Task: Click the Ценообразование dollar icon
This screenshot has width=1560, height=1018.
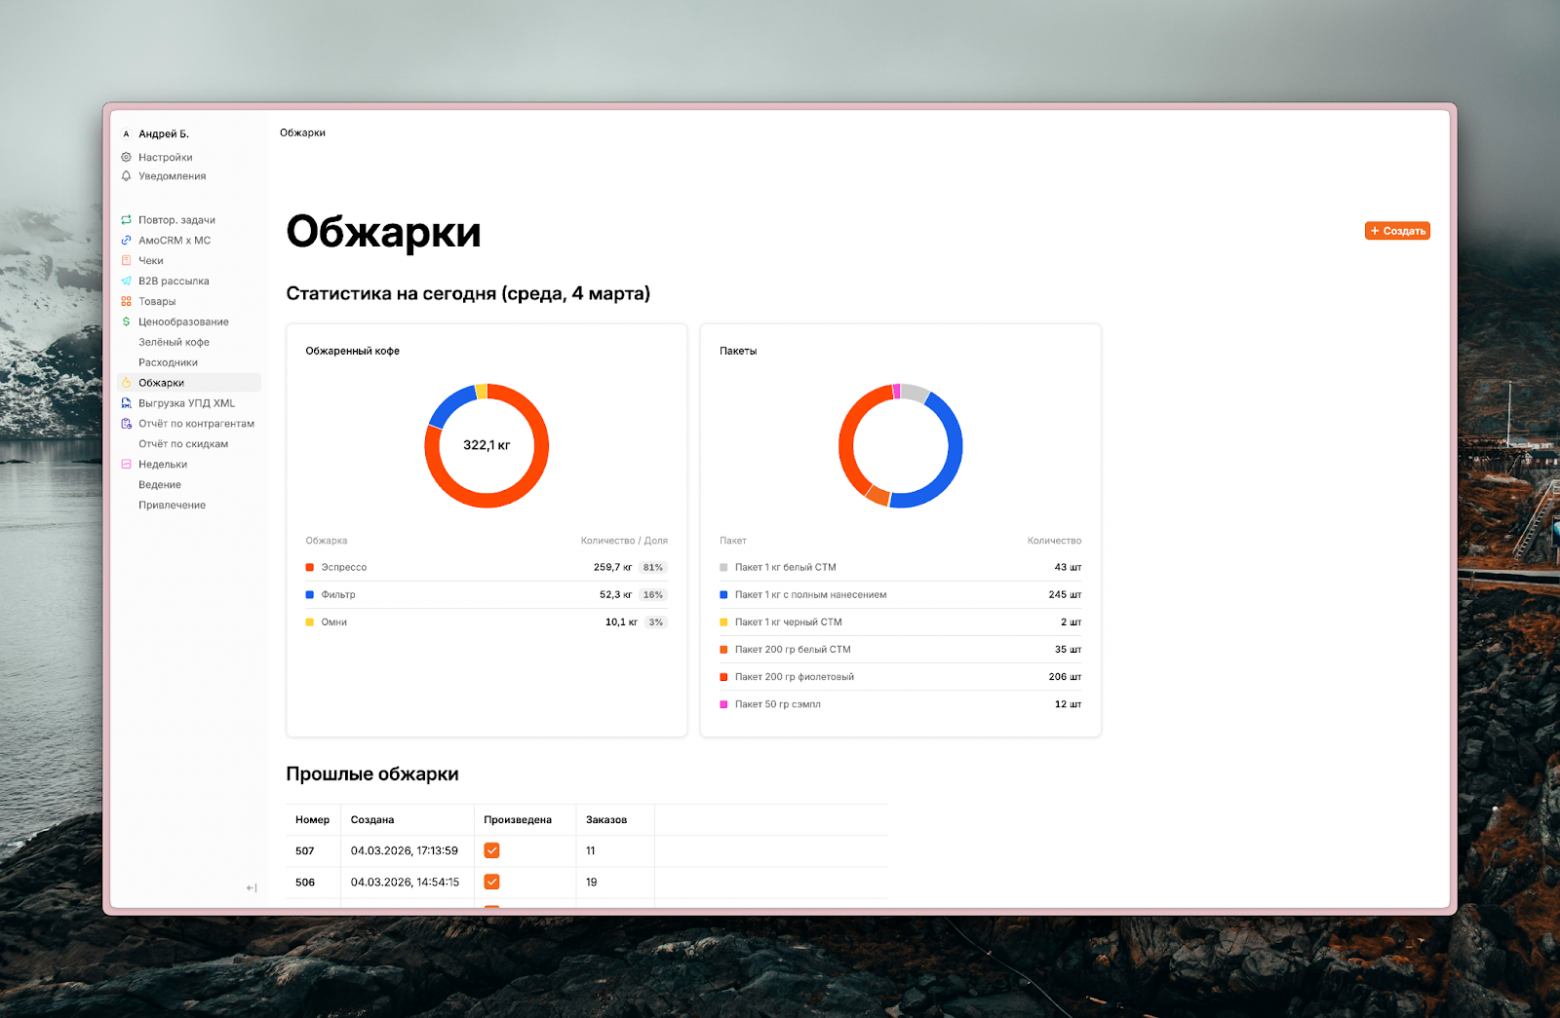Action: pyautogui.click(x=126, y=322)
